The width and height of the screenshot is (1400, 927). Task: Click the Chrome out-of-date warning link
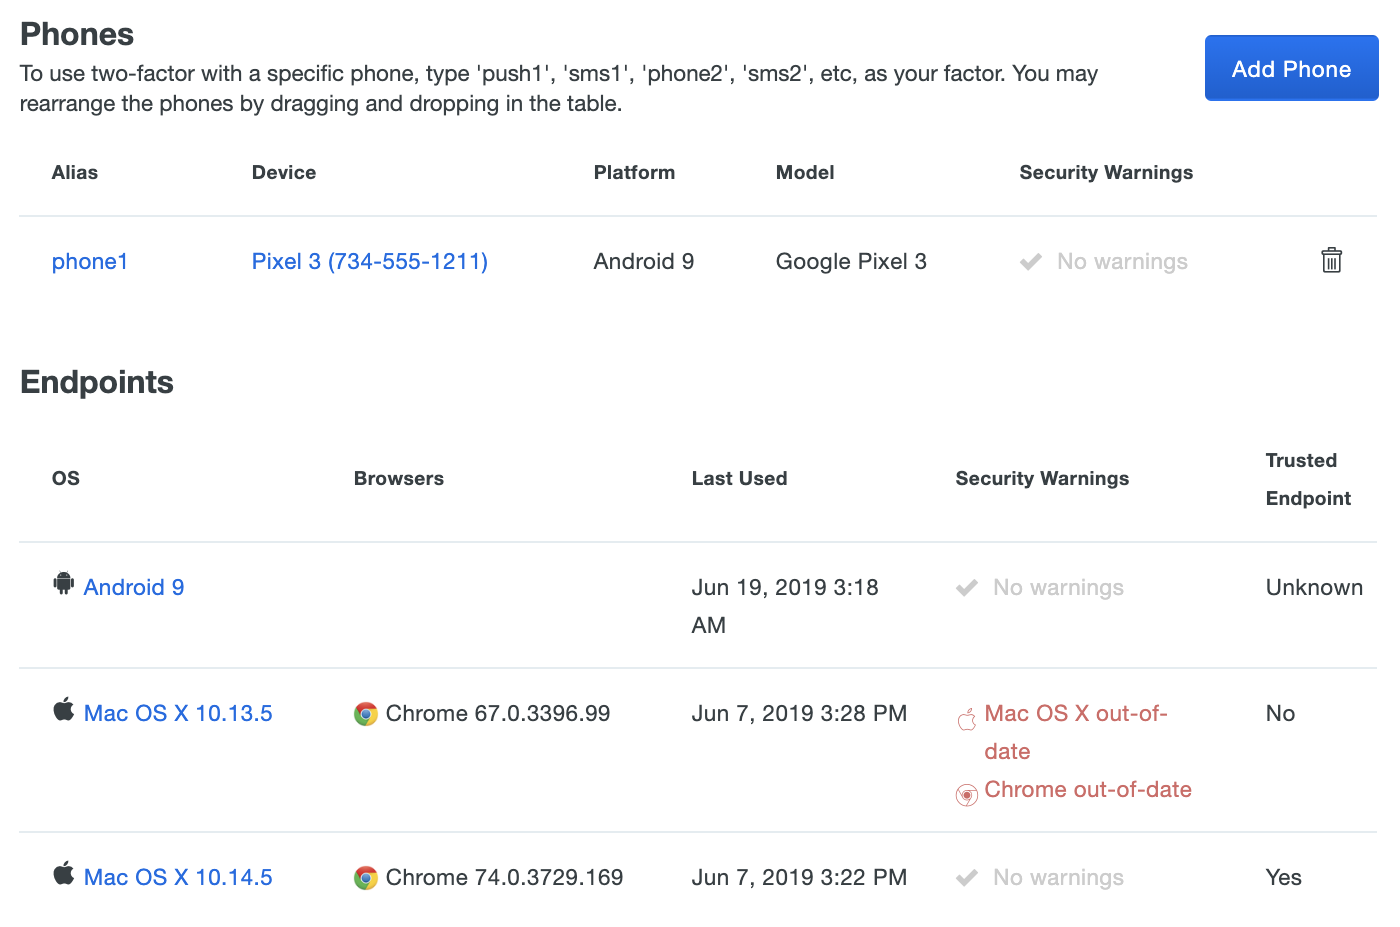(x=1088, y=789)
